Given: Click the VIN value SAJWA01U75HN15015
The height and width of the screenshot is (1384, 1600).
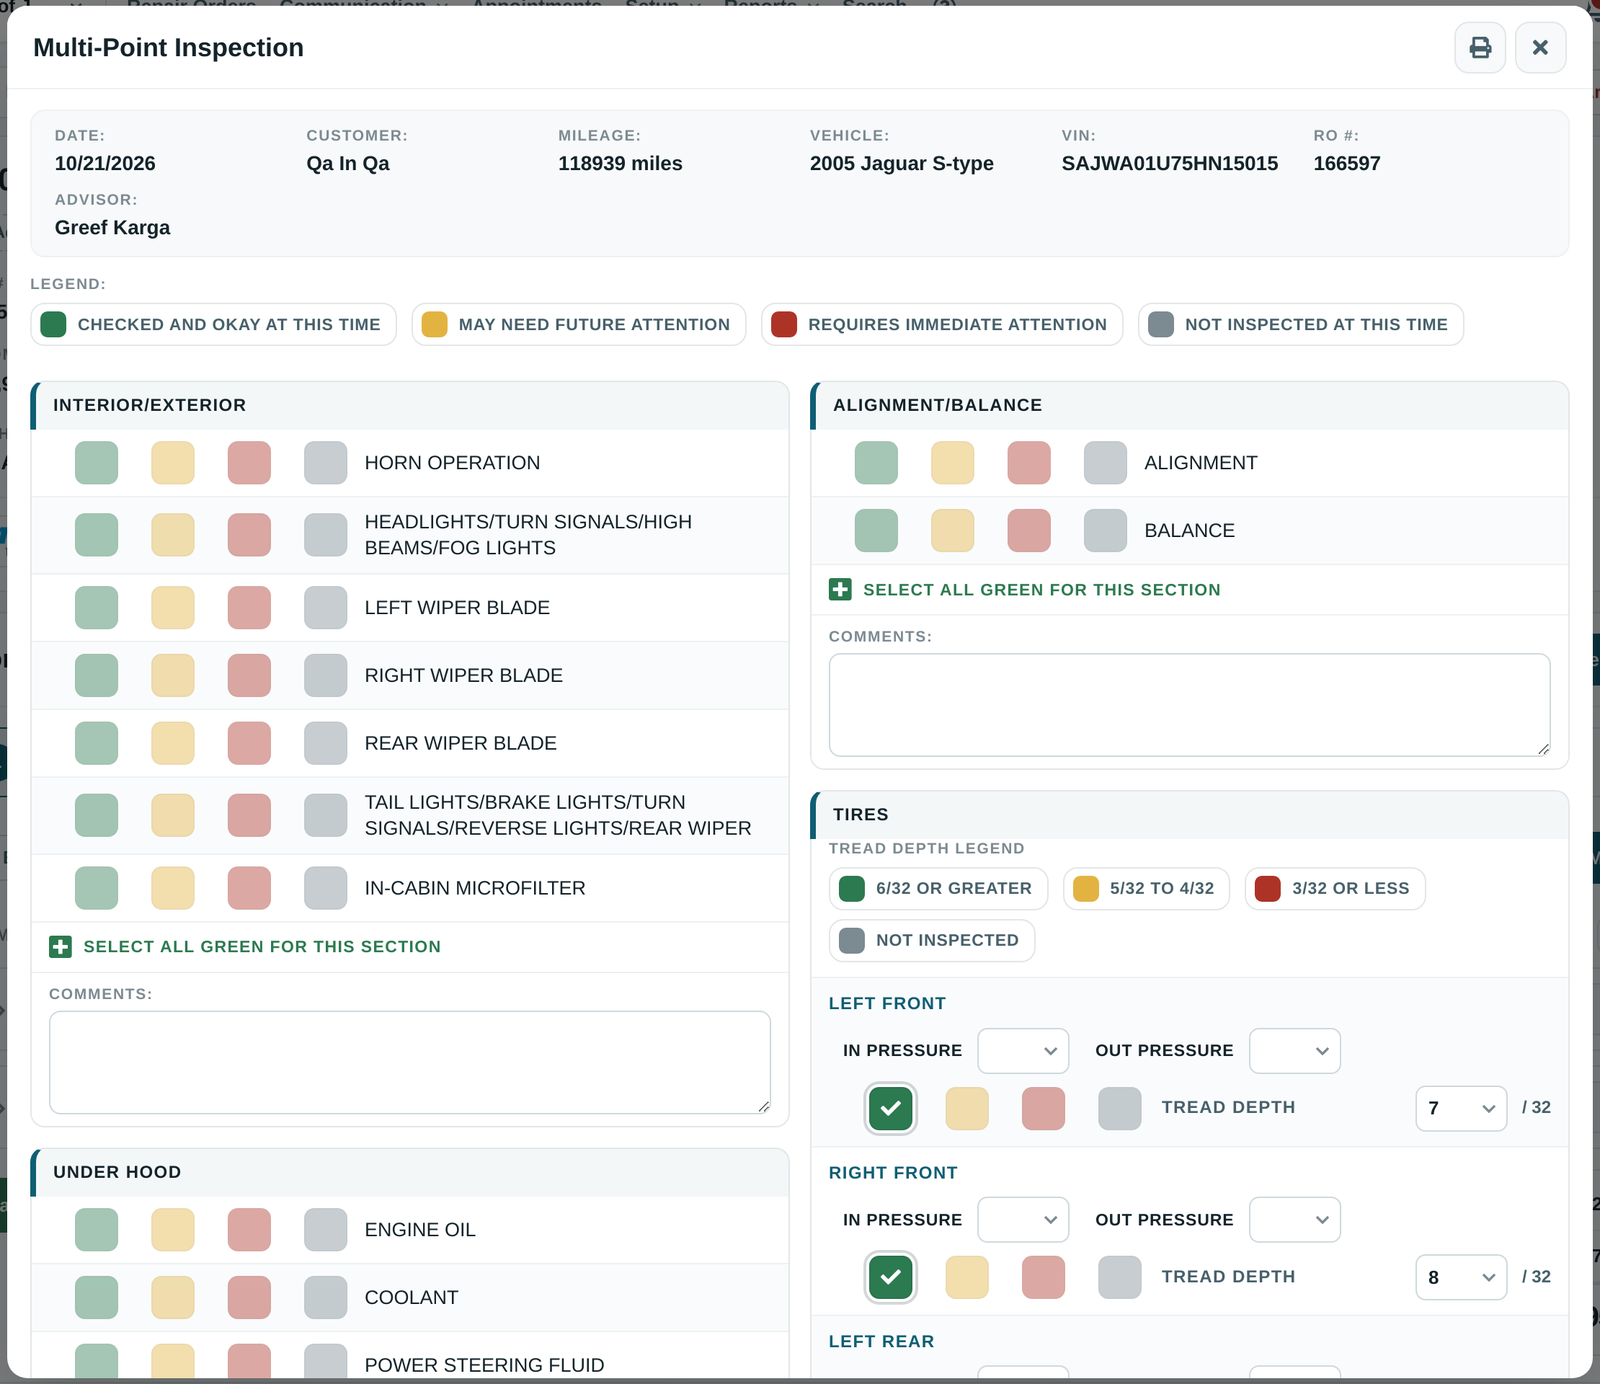Looking at the screenshot, I should (1170, 163).
